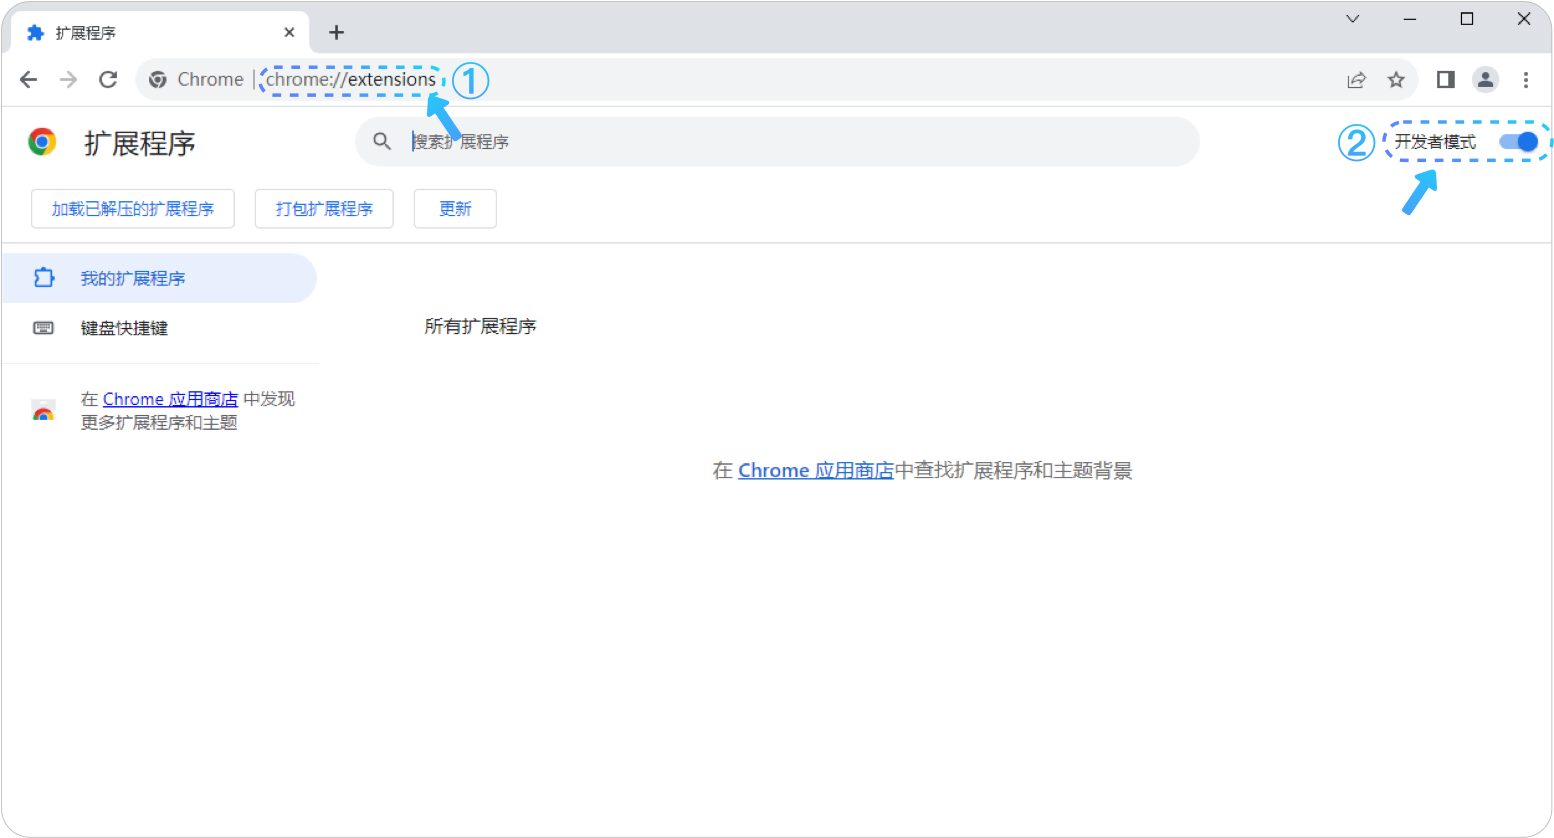Expand the tab search chevron
This screenshot has height=838, width=1554.
pos(1352,19)
